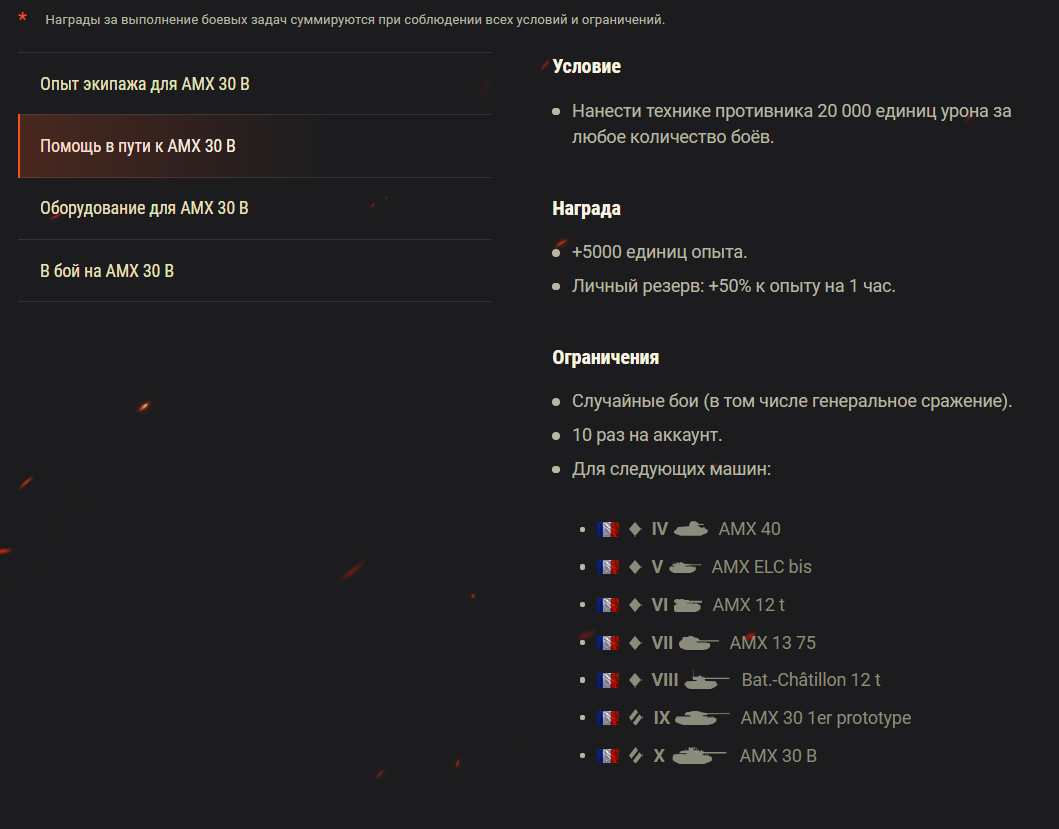Click the AMX ELC bis tank silhouette
The height and width of the screenshot is (829, 1059).
685,568
